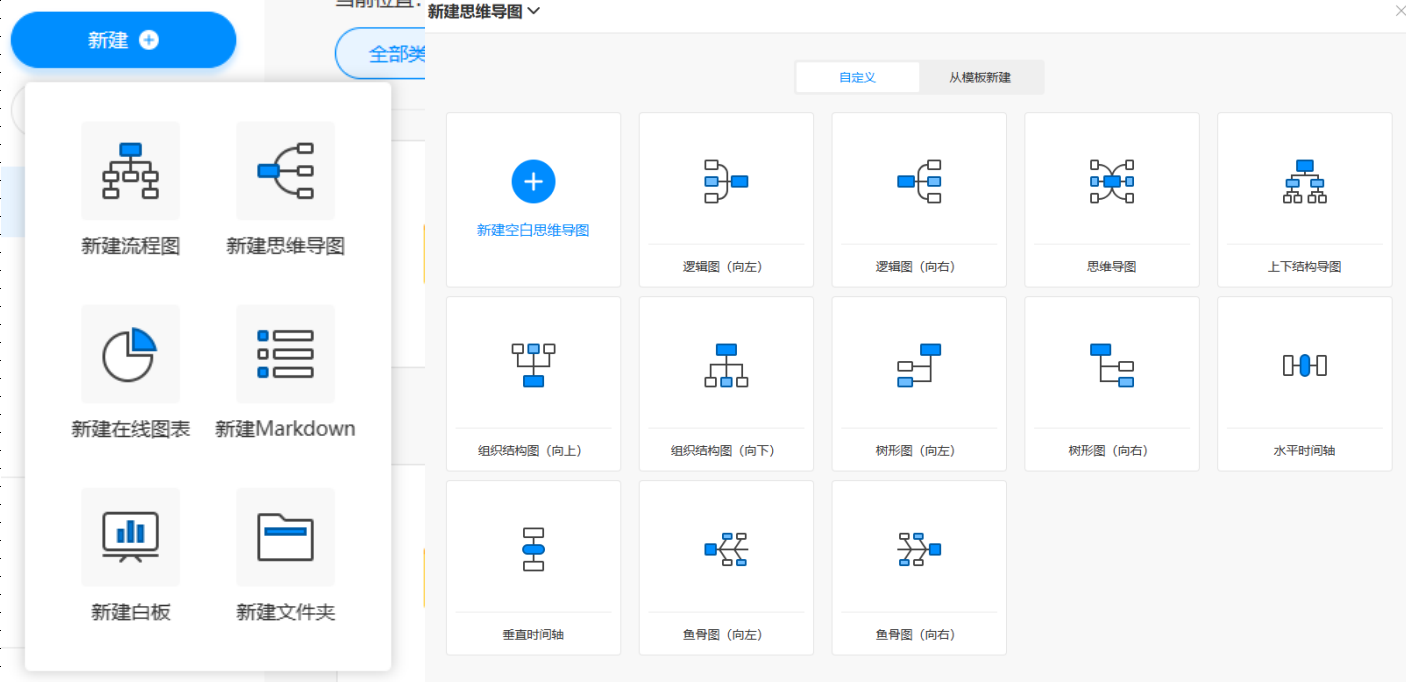The height and width of the screenshot is (682, 1406).
Task: Choose the 新建Markdown list icon
Action: coord(286,354)
